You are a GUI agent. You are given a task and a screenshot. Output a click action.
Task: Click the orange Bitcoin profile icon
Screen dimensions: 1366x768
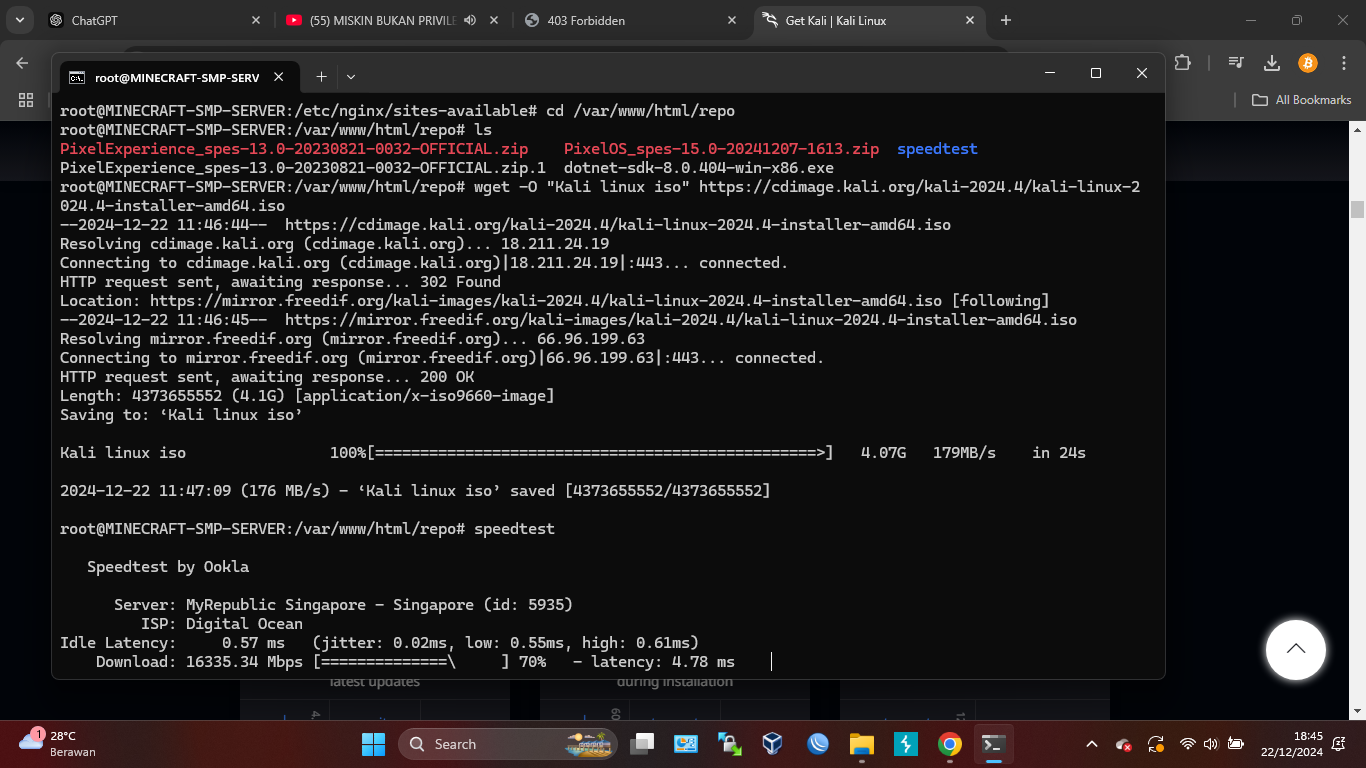[x=1308, y=63]
